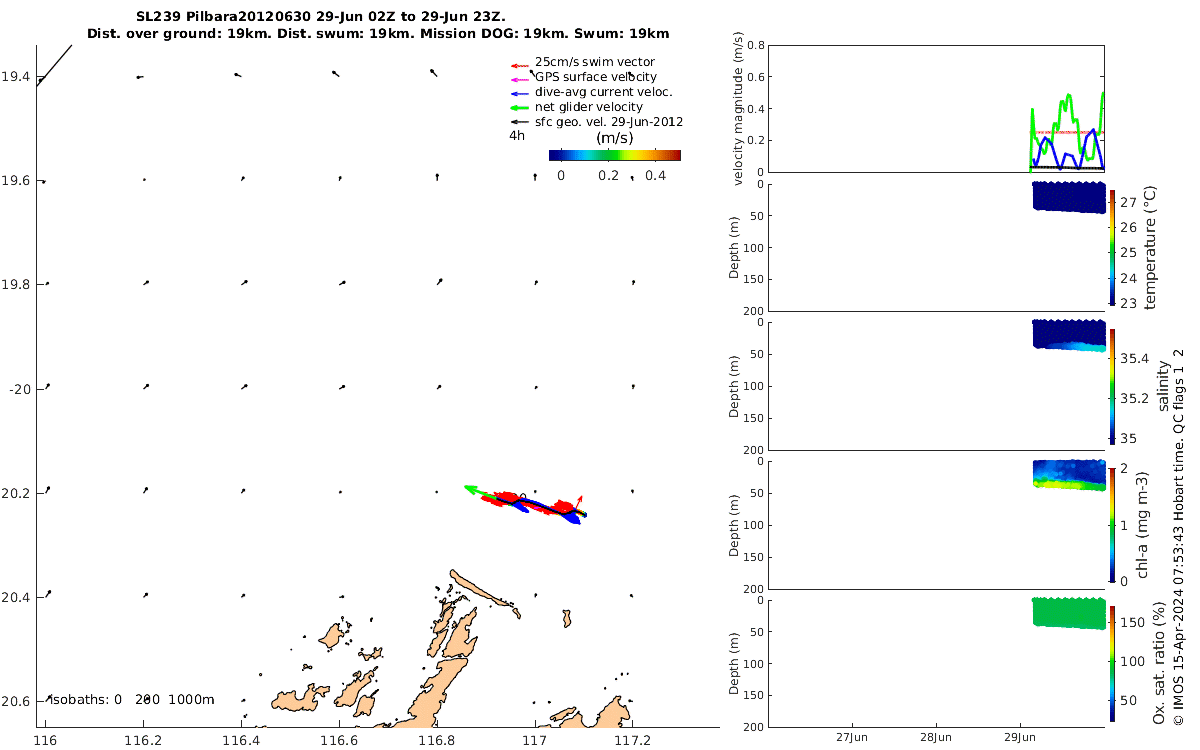Viewport: 1200px width, 750px height.
Task: Click the 'salinity' colorbar label
Action: coord(1162,385)
